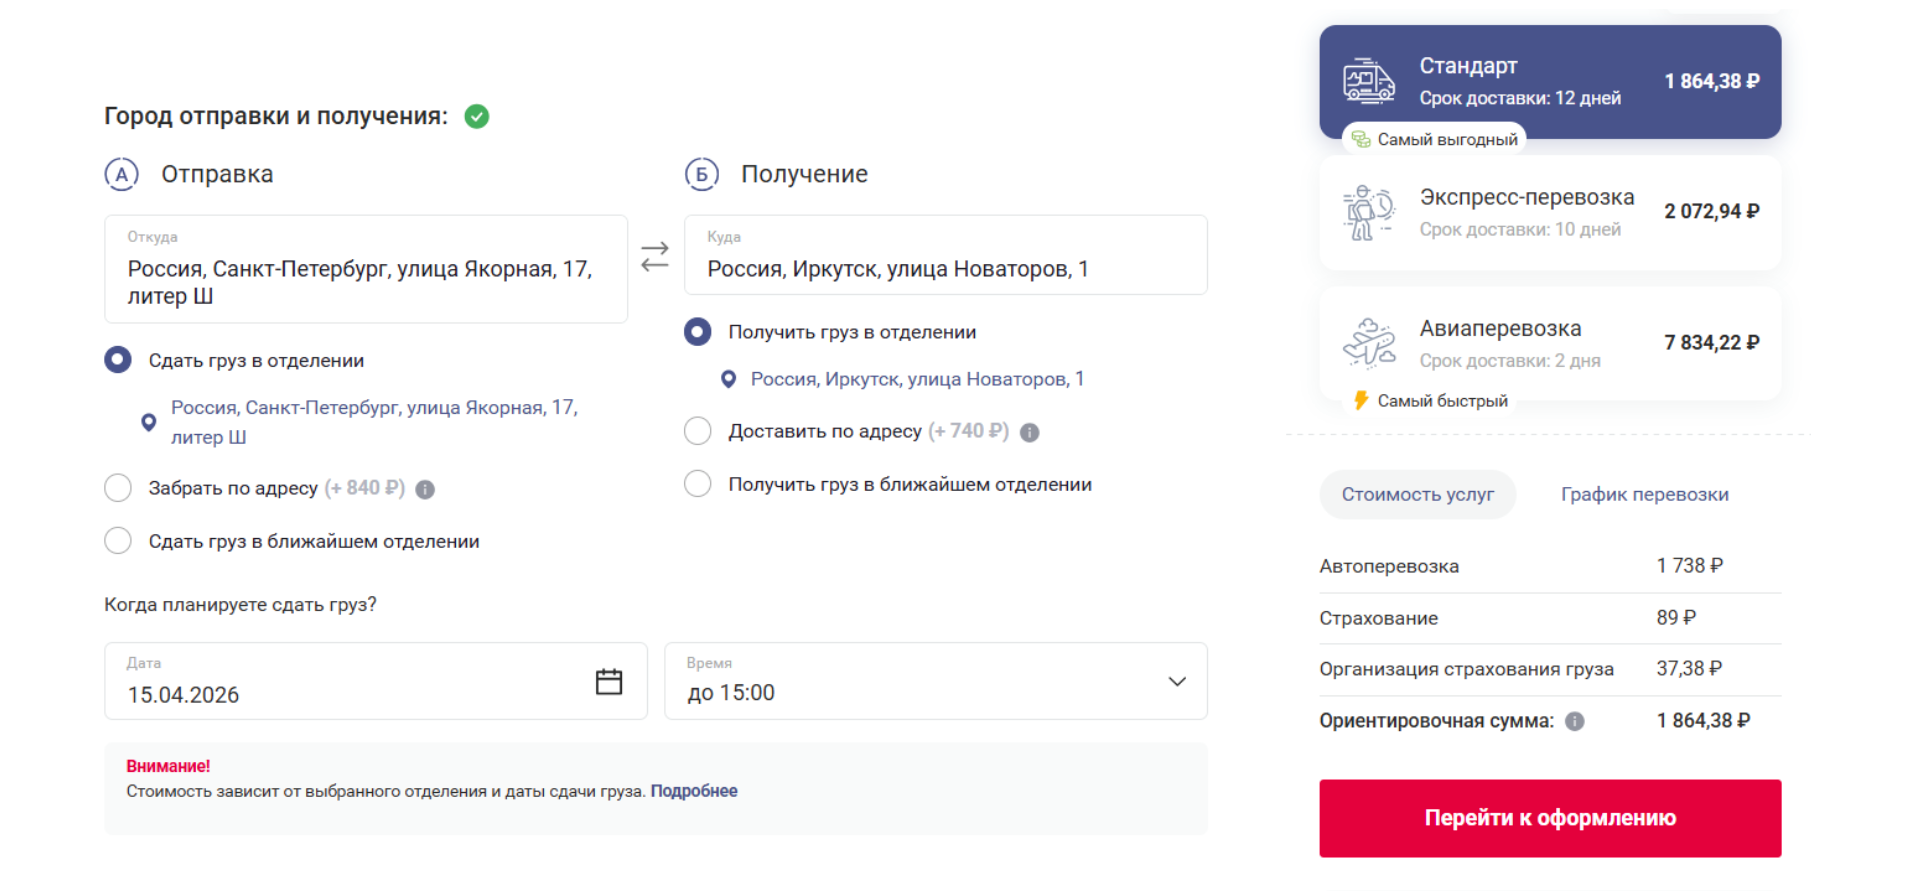1920x891 pixels.
Task: Select Получить груз в отделении option
Action: pos(698,332)
